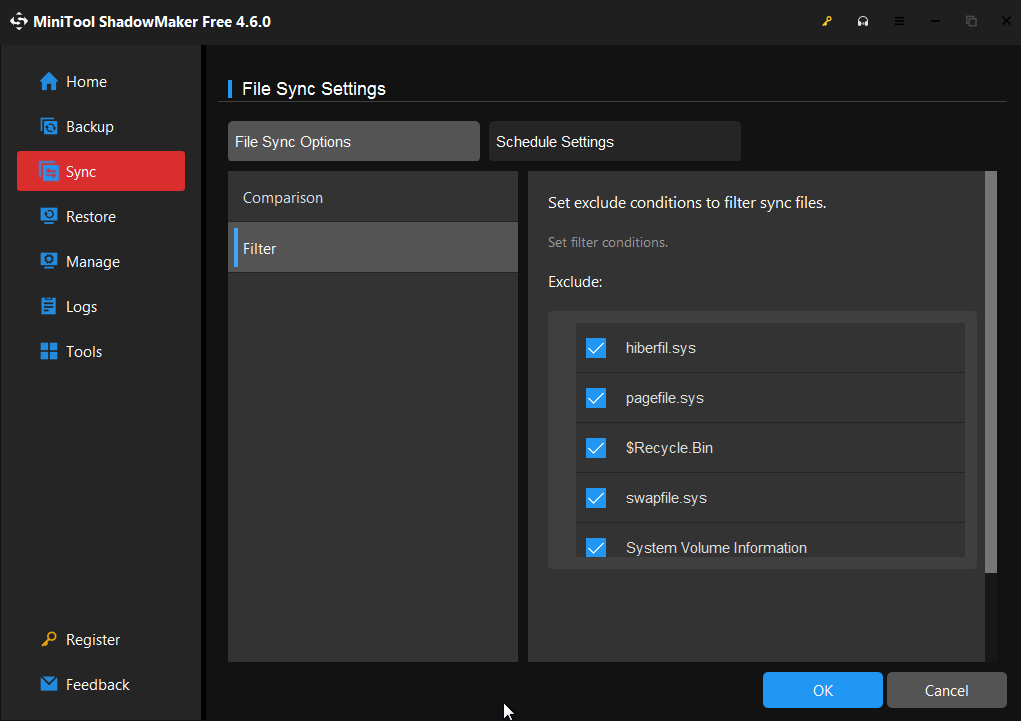The height and width of the screenshot is (721, 1021).
Task: Click the 'Exclude:' label
Action: coord(575,282)
